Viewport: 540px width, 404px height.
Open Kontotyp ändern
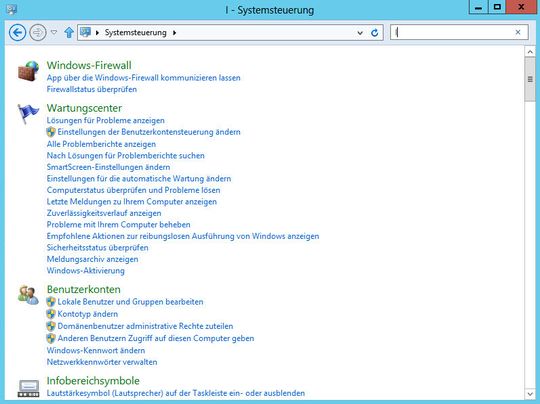(x=87, y=314)
